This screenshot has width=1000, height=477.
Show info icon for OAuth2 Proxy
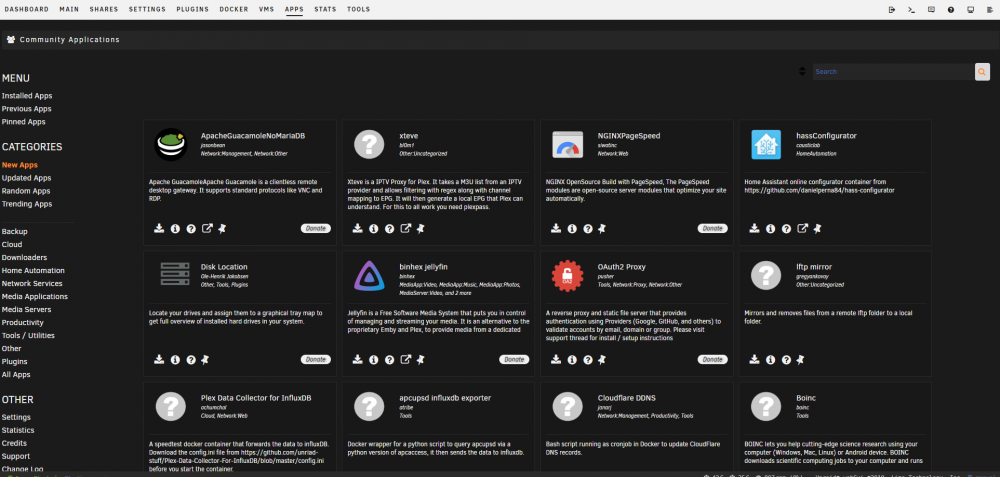pos(572,360)
